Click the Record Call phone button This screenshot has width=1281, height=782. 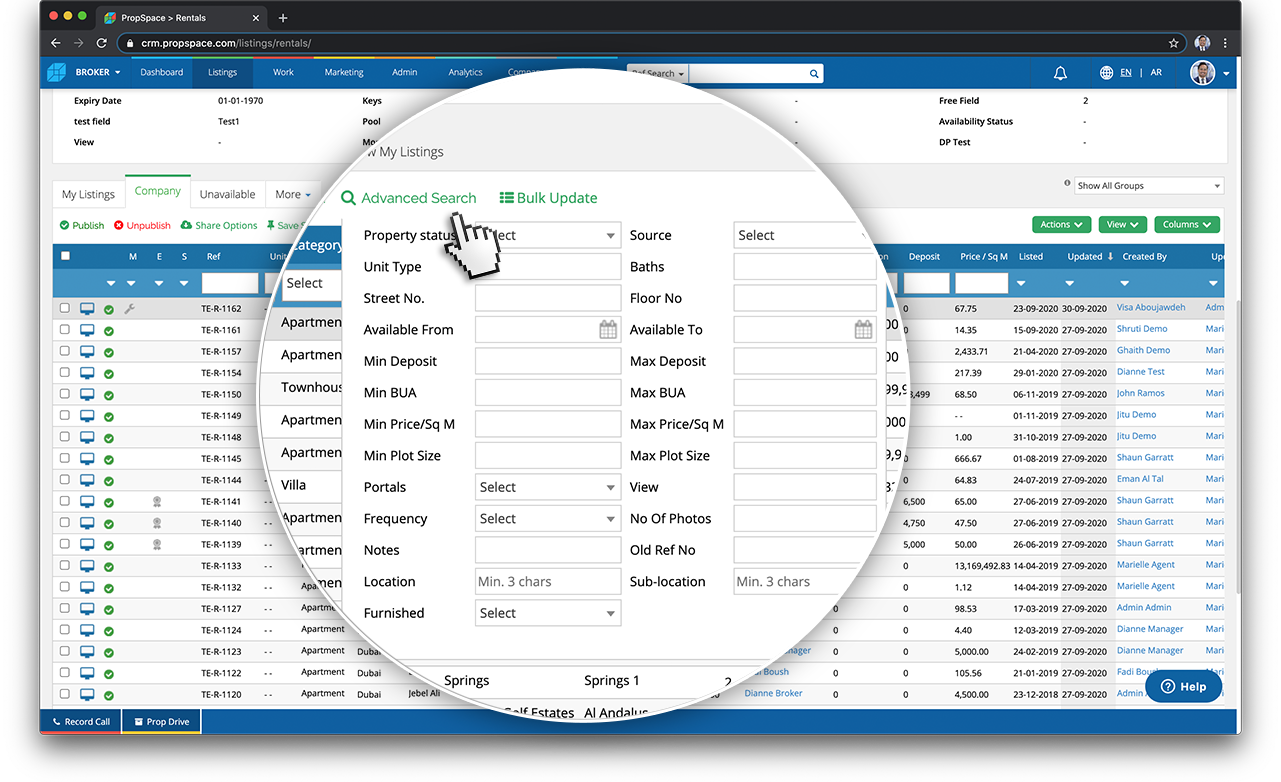81,721
